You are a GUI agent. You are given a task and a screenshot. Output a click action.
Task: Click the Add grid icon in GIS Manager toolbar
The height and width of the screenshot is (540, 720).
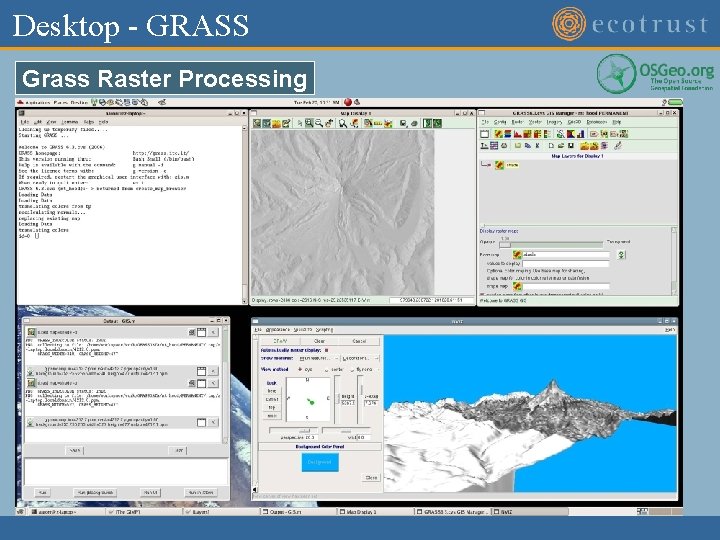(494, 146)
